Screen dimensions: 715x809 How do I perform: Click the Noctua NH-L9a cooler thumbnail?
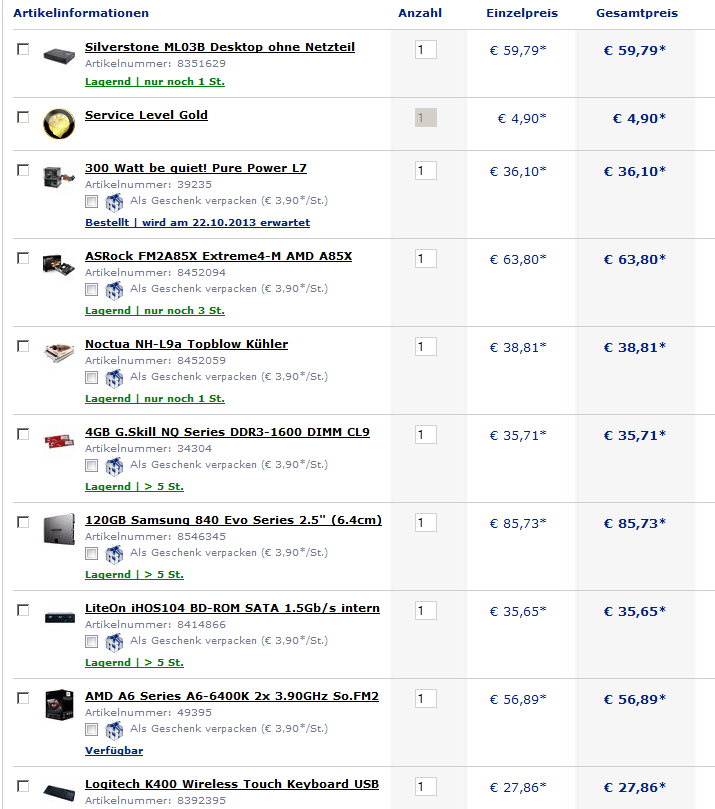coord(59,353)
